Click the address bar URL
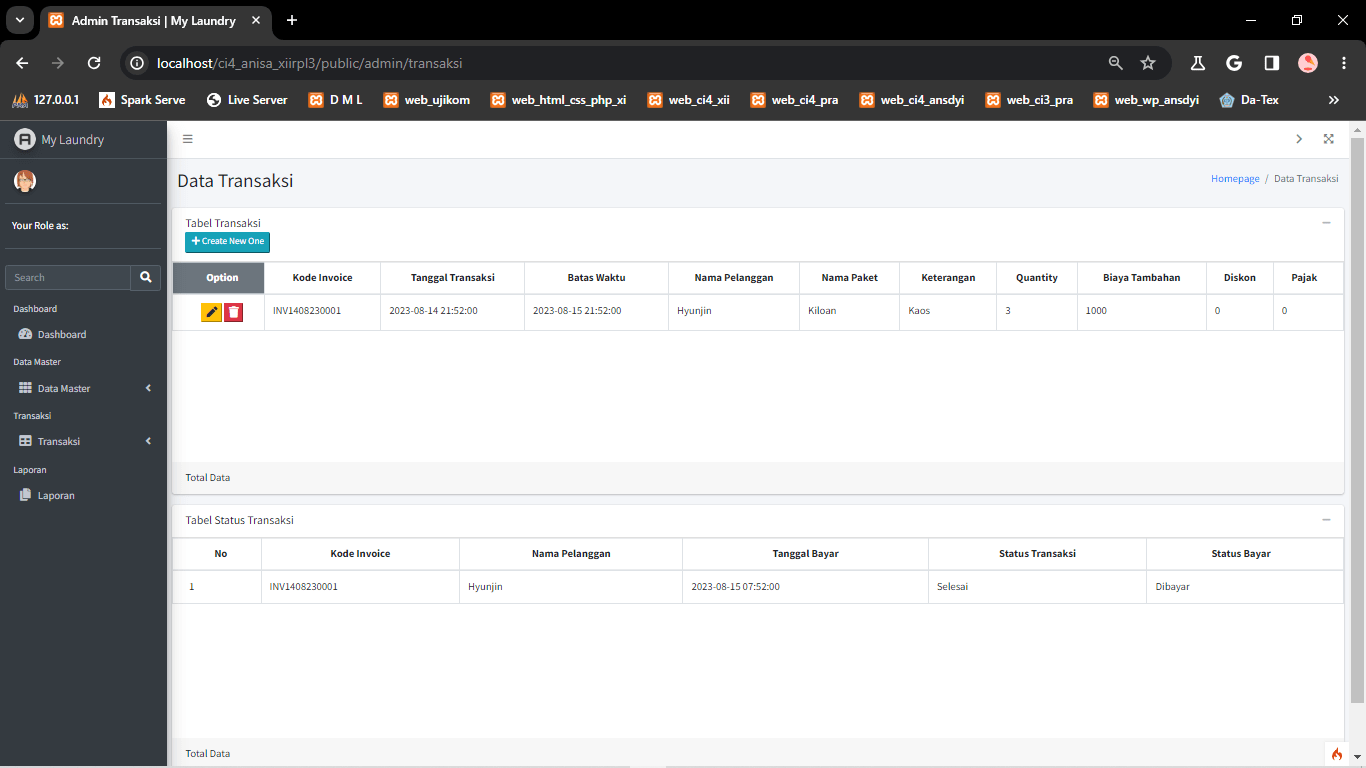The height and width of the screenshot is (768, 1366). [309, 63]
